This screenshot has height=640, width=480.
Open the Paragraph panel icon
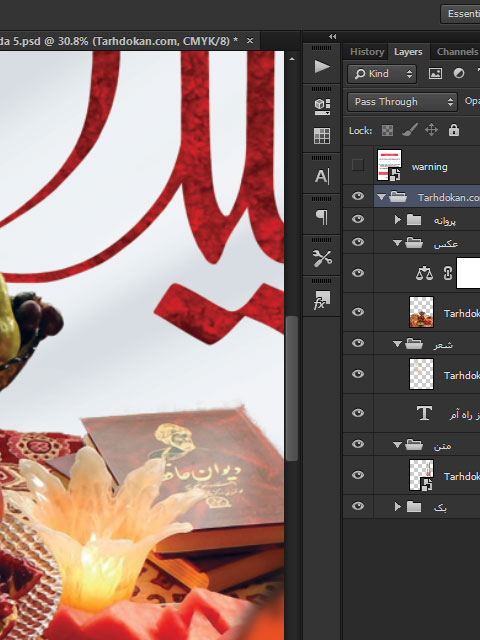[x=322, y=217]
